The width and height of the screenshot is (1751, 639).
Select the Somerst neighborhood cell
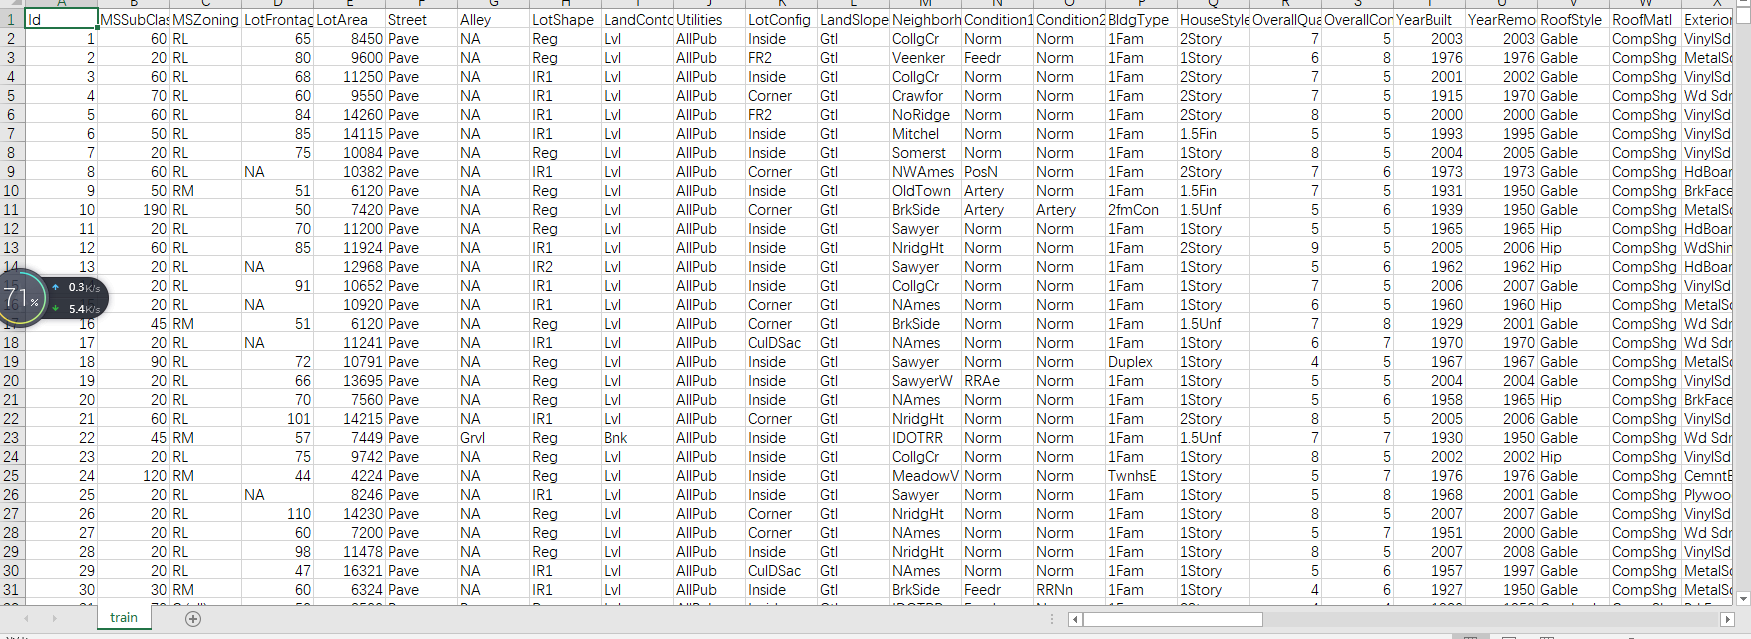tap(925, 153)
